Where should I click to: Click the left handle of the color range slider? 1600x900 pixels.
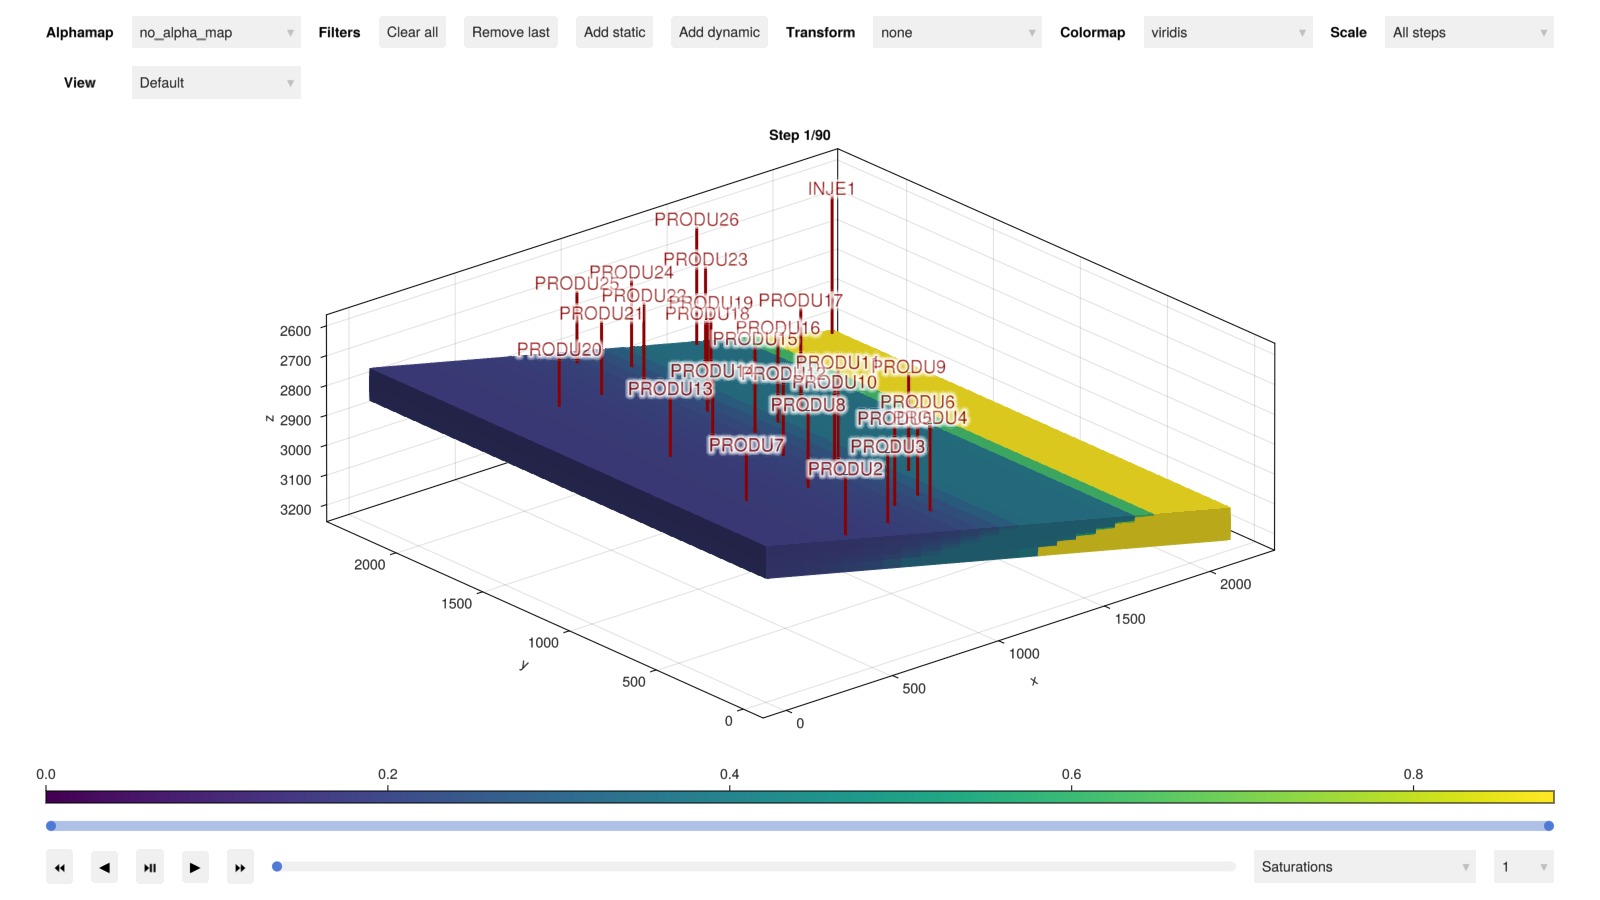(x=51, y=826)
